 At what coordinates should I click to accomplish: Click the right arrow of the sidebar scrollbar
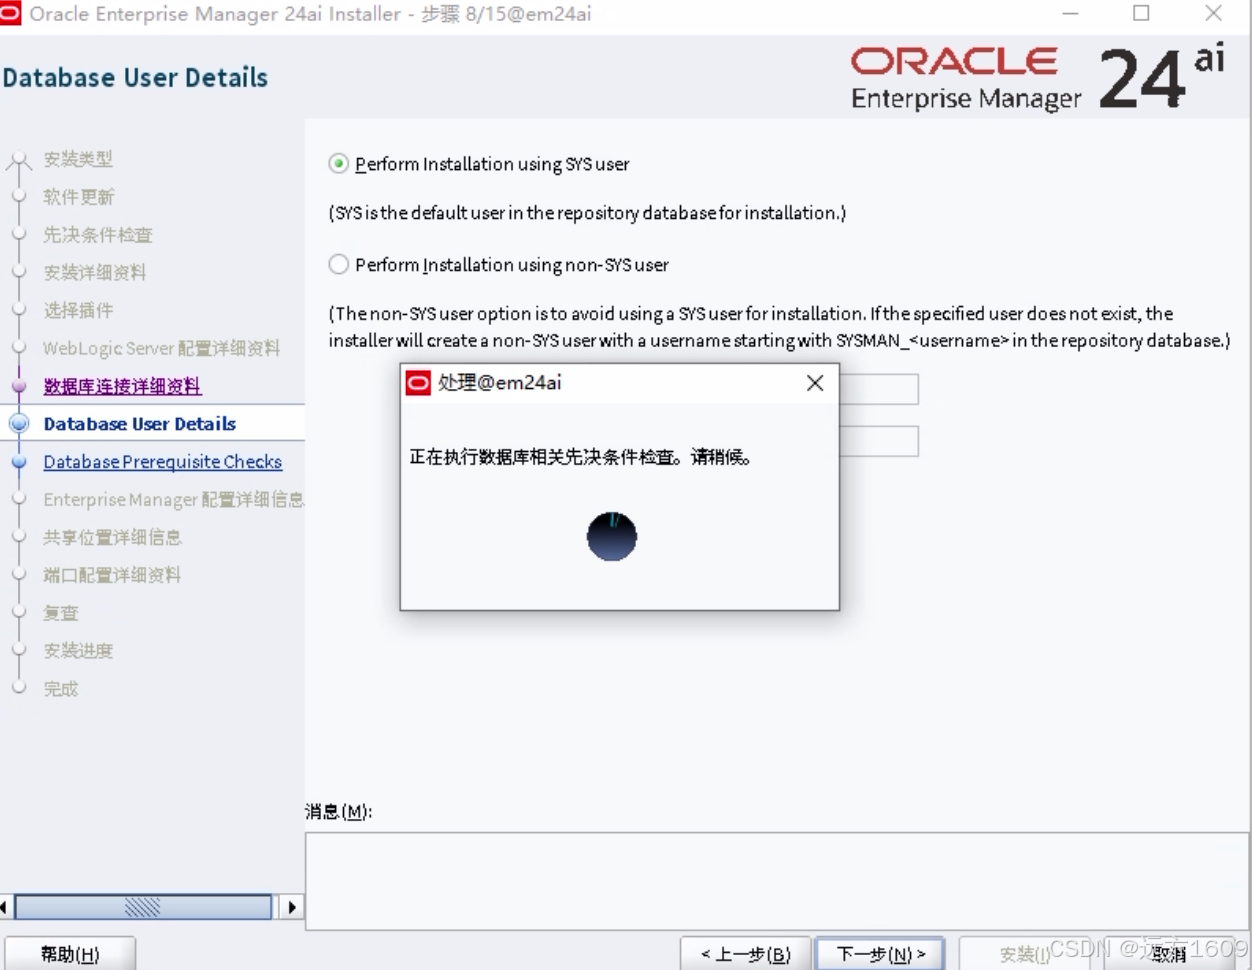coord(292,907)
